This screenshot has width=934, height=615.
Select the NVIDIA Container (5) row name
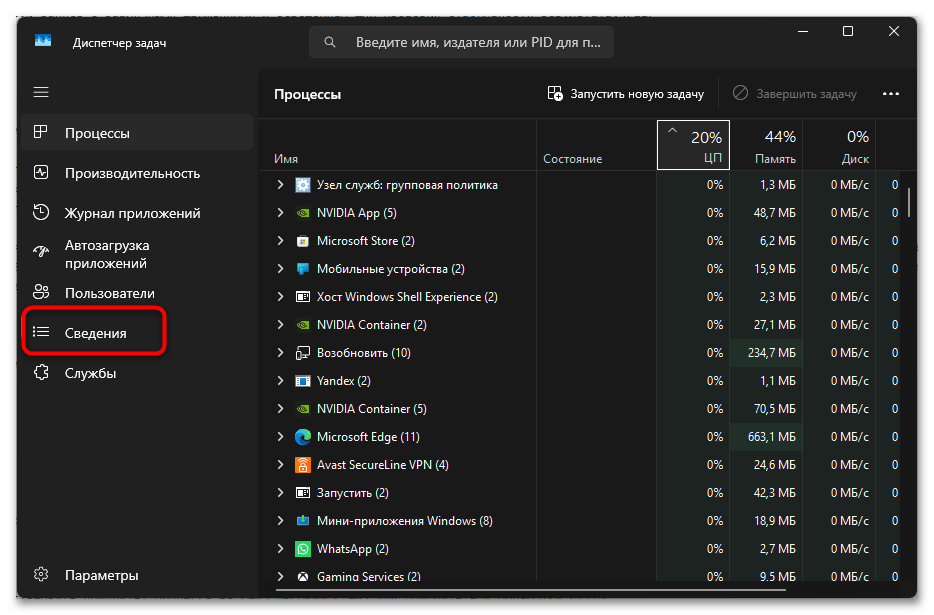(372, 409)
